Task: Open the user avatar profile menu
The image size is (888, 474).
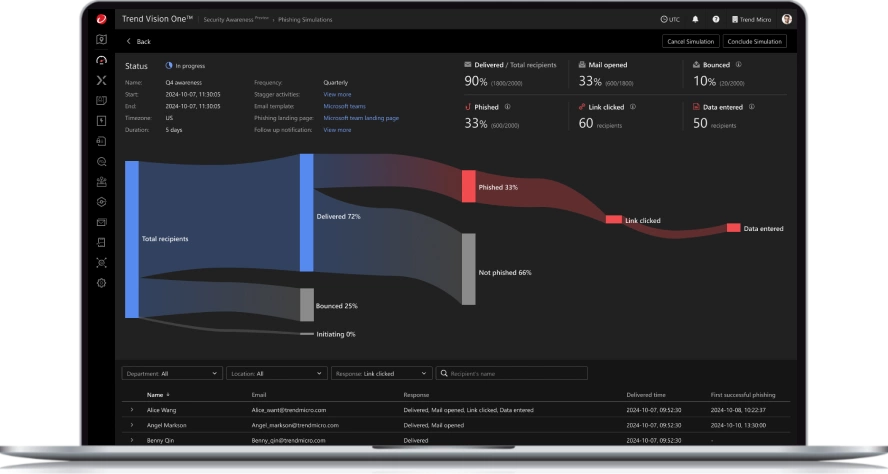Action: [787, 19]
